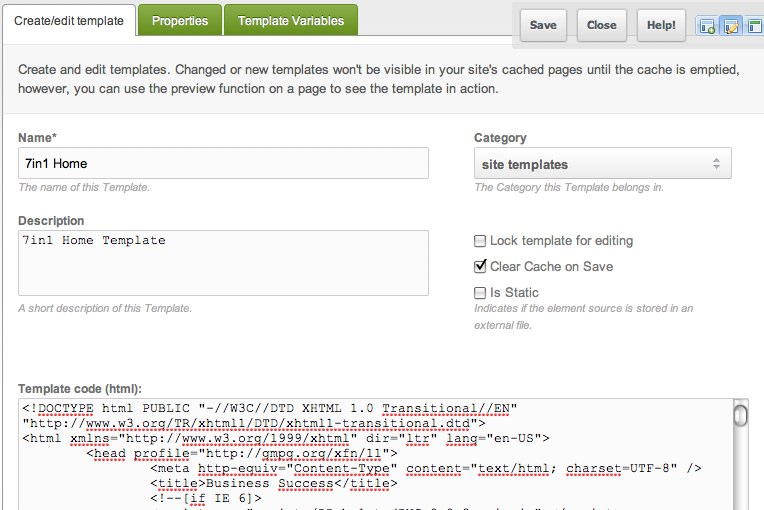Click the hint 'The name of this Template.'
Viewport: 764px width, 510px height.
coord(84,187)
